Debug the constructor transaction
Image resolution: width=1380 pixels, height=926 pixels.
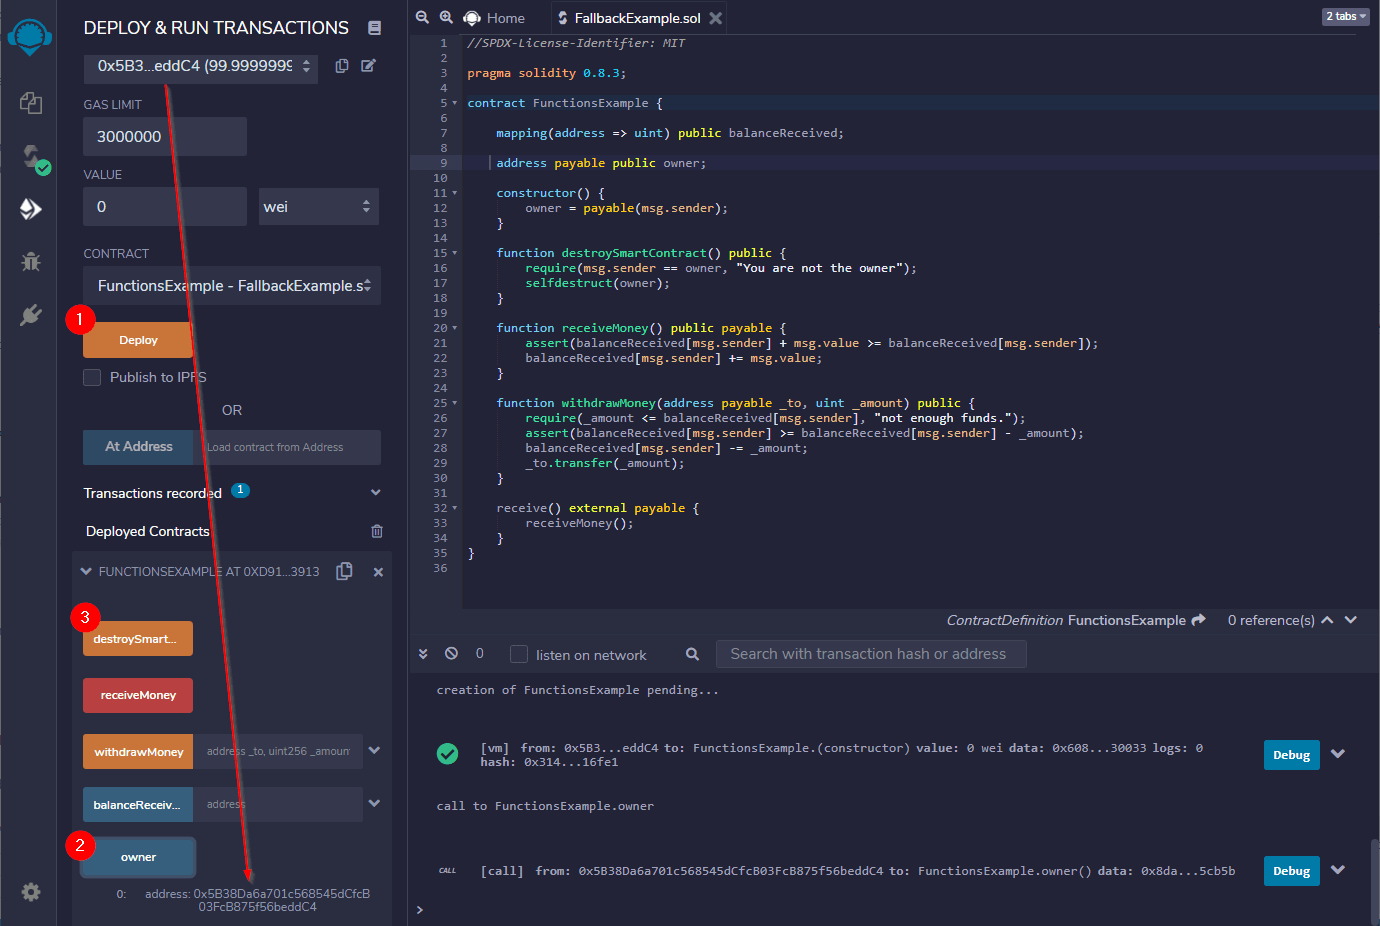pos(1291,755)
